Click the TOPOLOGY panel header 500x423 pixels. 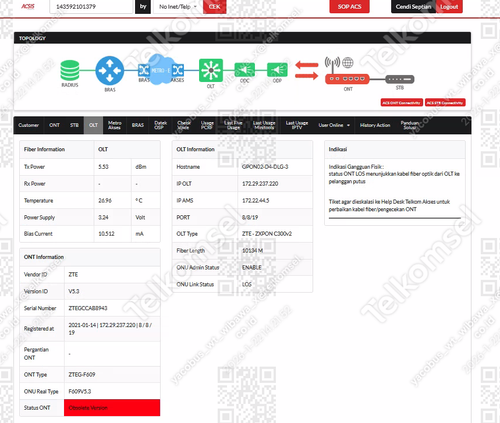242,38
